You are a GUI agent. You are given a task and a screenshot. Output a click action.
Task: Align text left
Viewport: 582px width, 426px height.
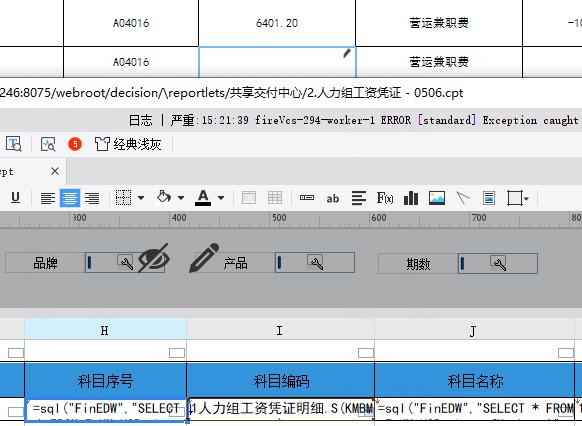click(48, 198)
